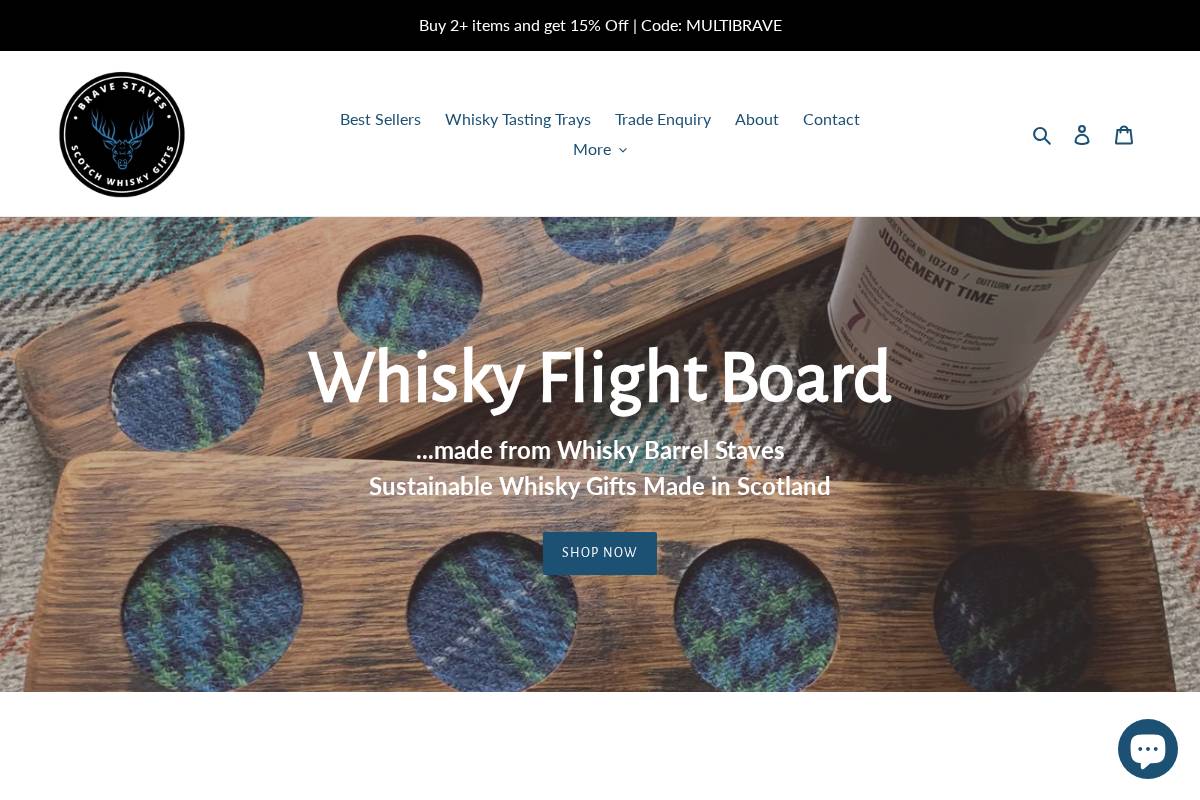Click the Log in person icon
The image size is (1200, 800).
click(1082, 135)
